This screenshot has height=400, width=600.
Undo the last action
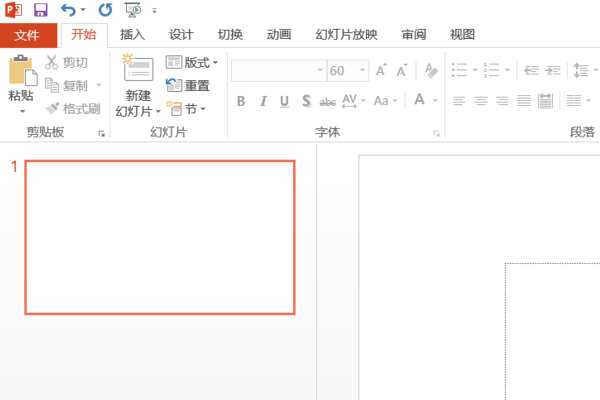(68, 10)
